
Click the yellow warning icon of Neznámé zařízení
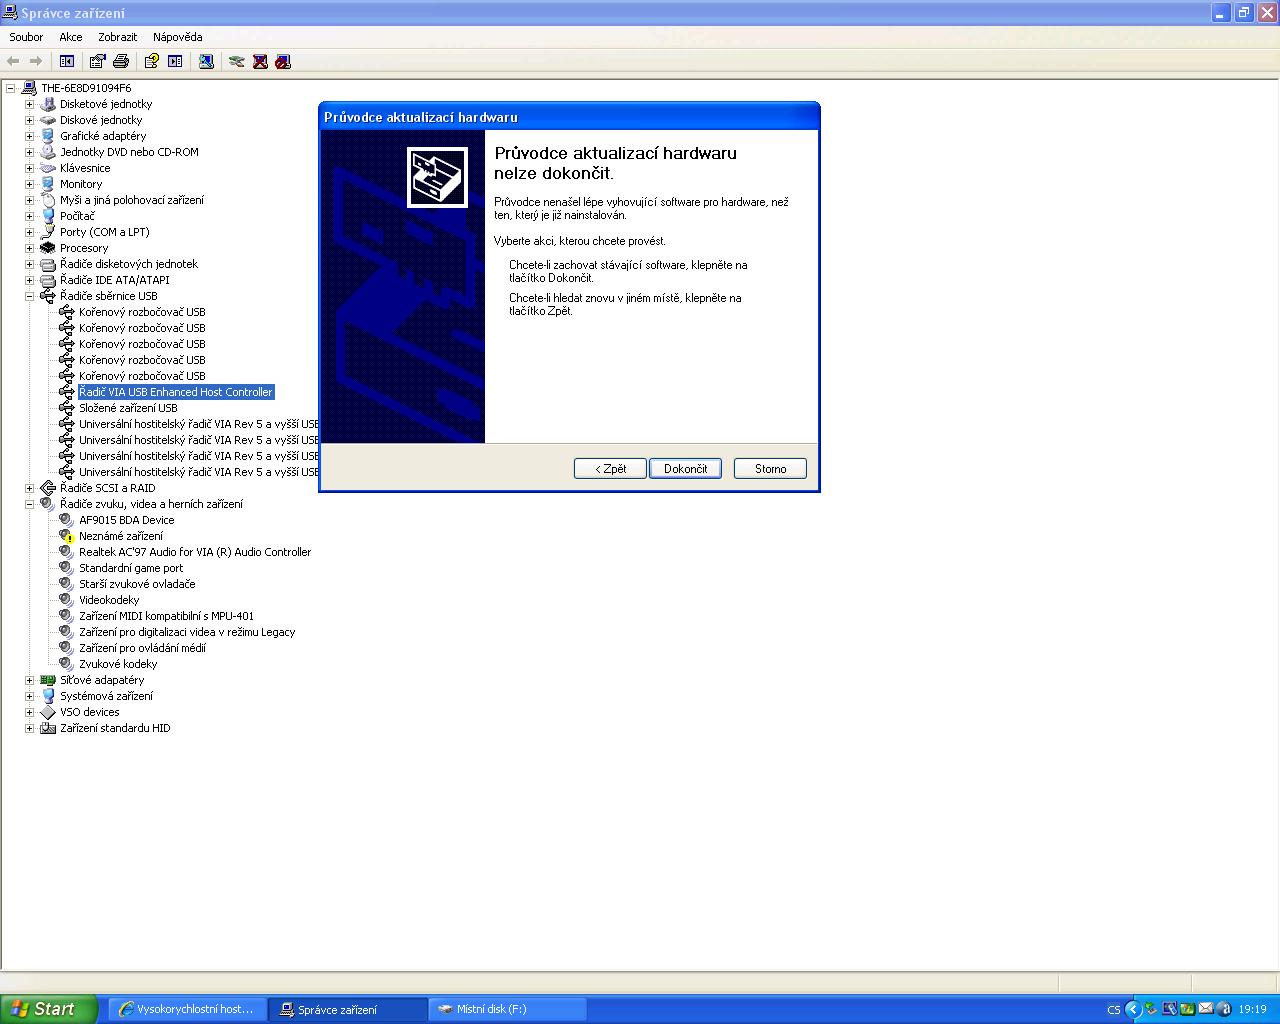(67, 536)
